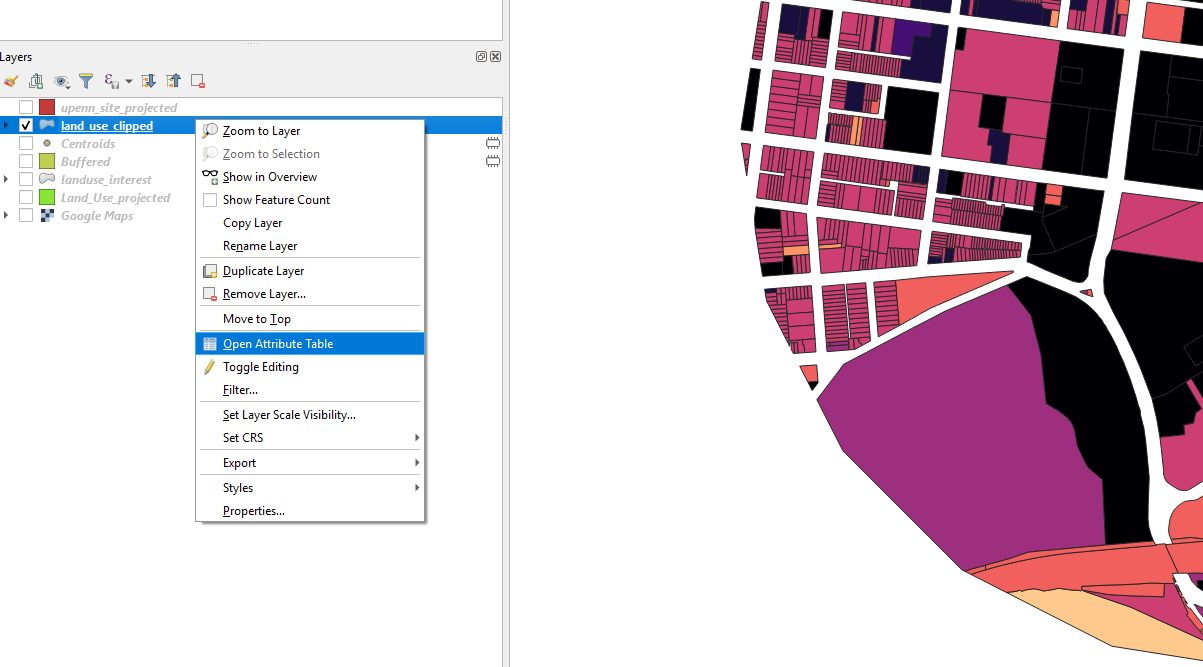Select Toggle Editing from context menu
This screenshot has width=1203, height=667.
(x=260, y=367)
